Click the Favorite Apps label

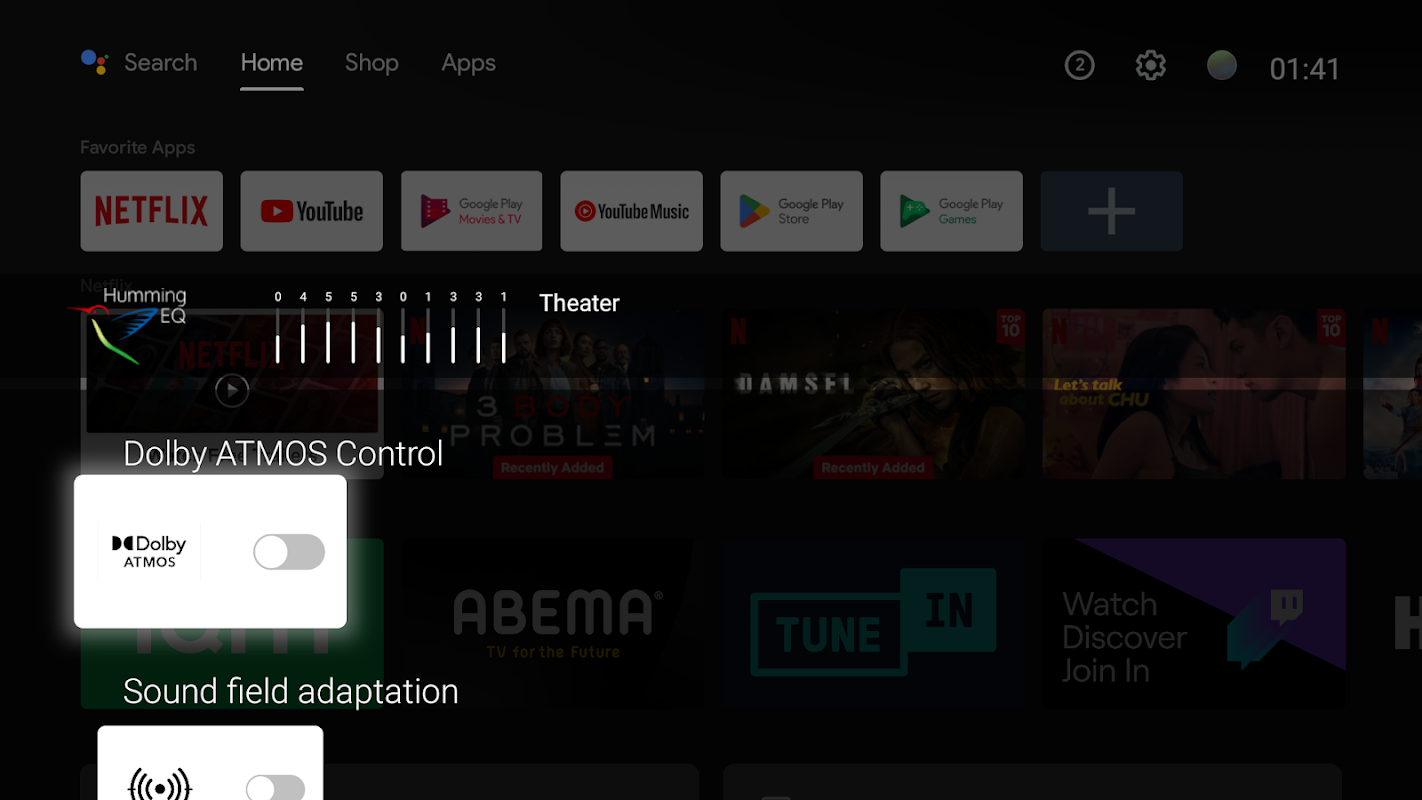click(x=138, y=148)
